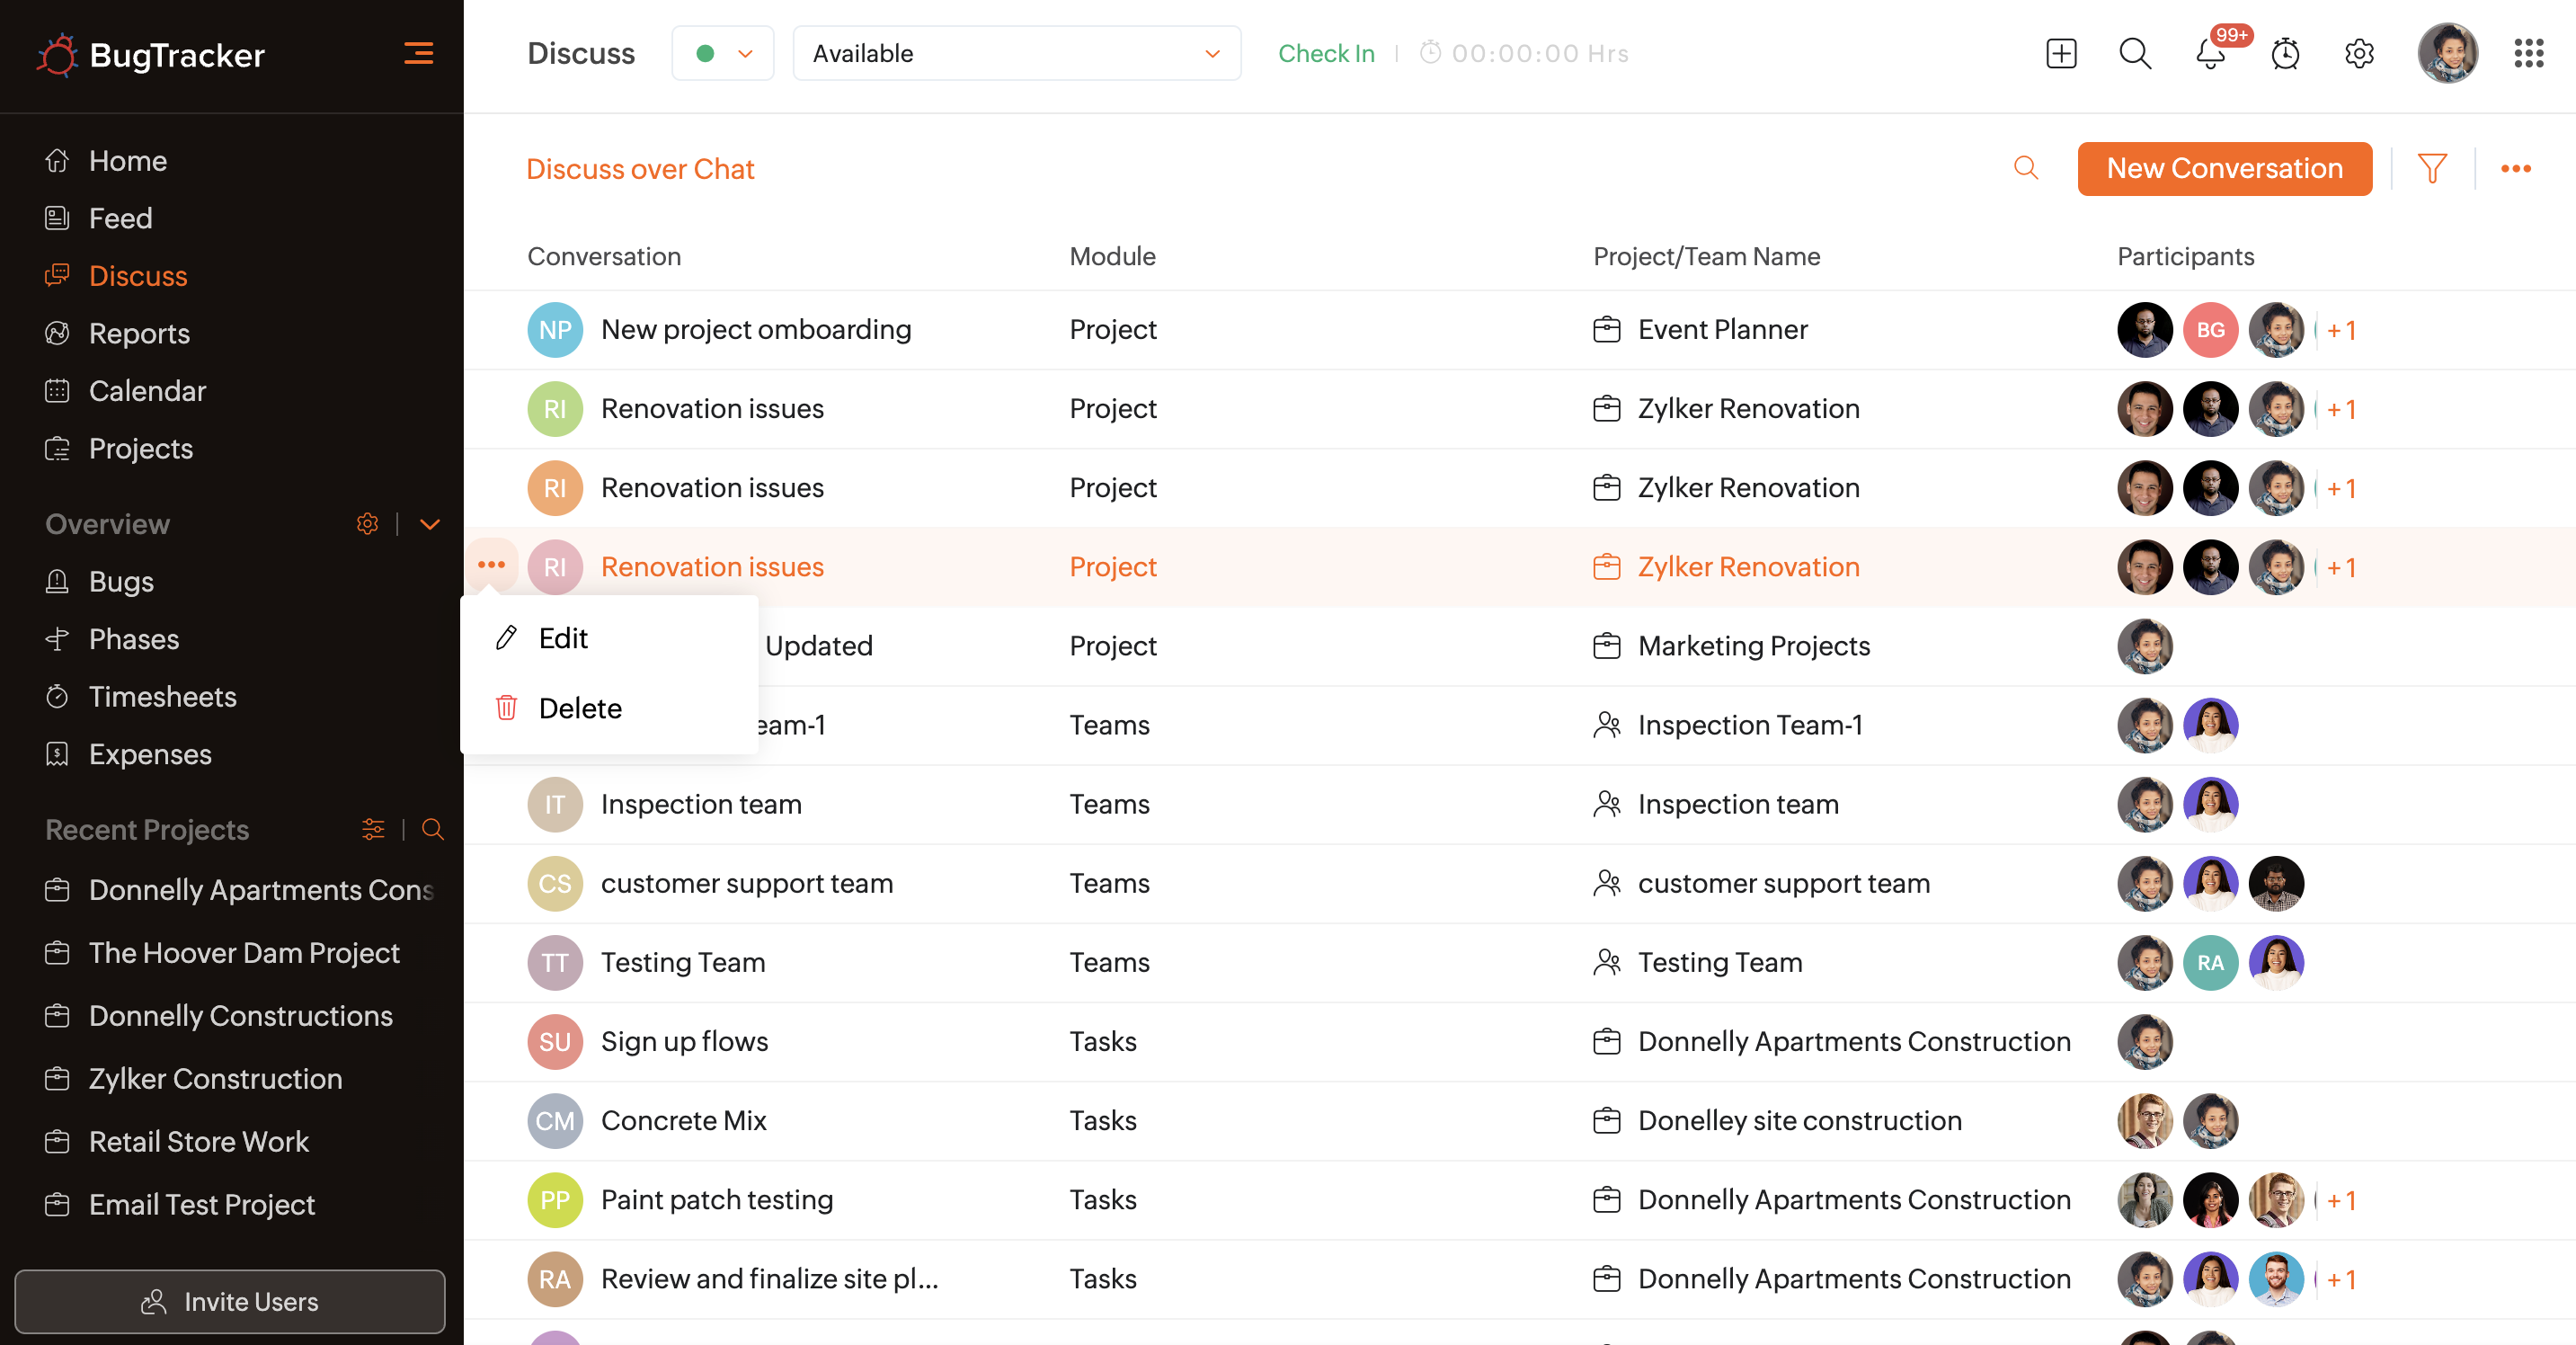Collapse the Overview section chevron
This screenshot has width=2576, height=1345.
point(430,524)
